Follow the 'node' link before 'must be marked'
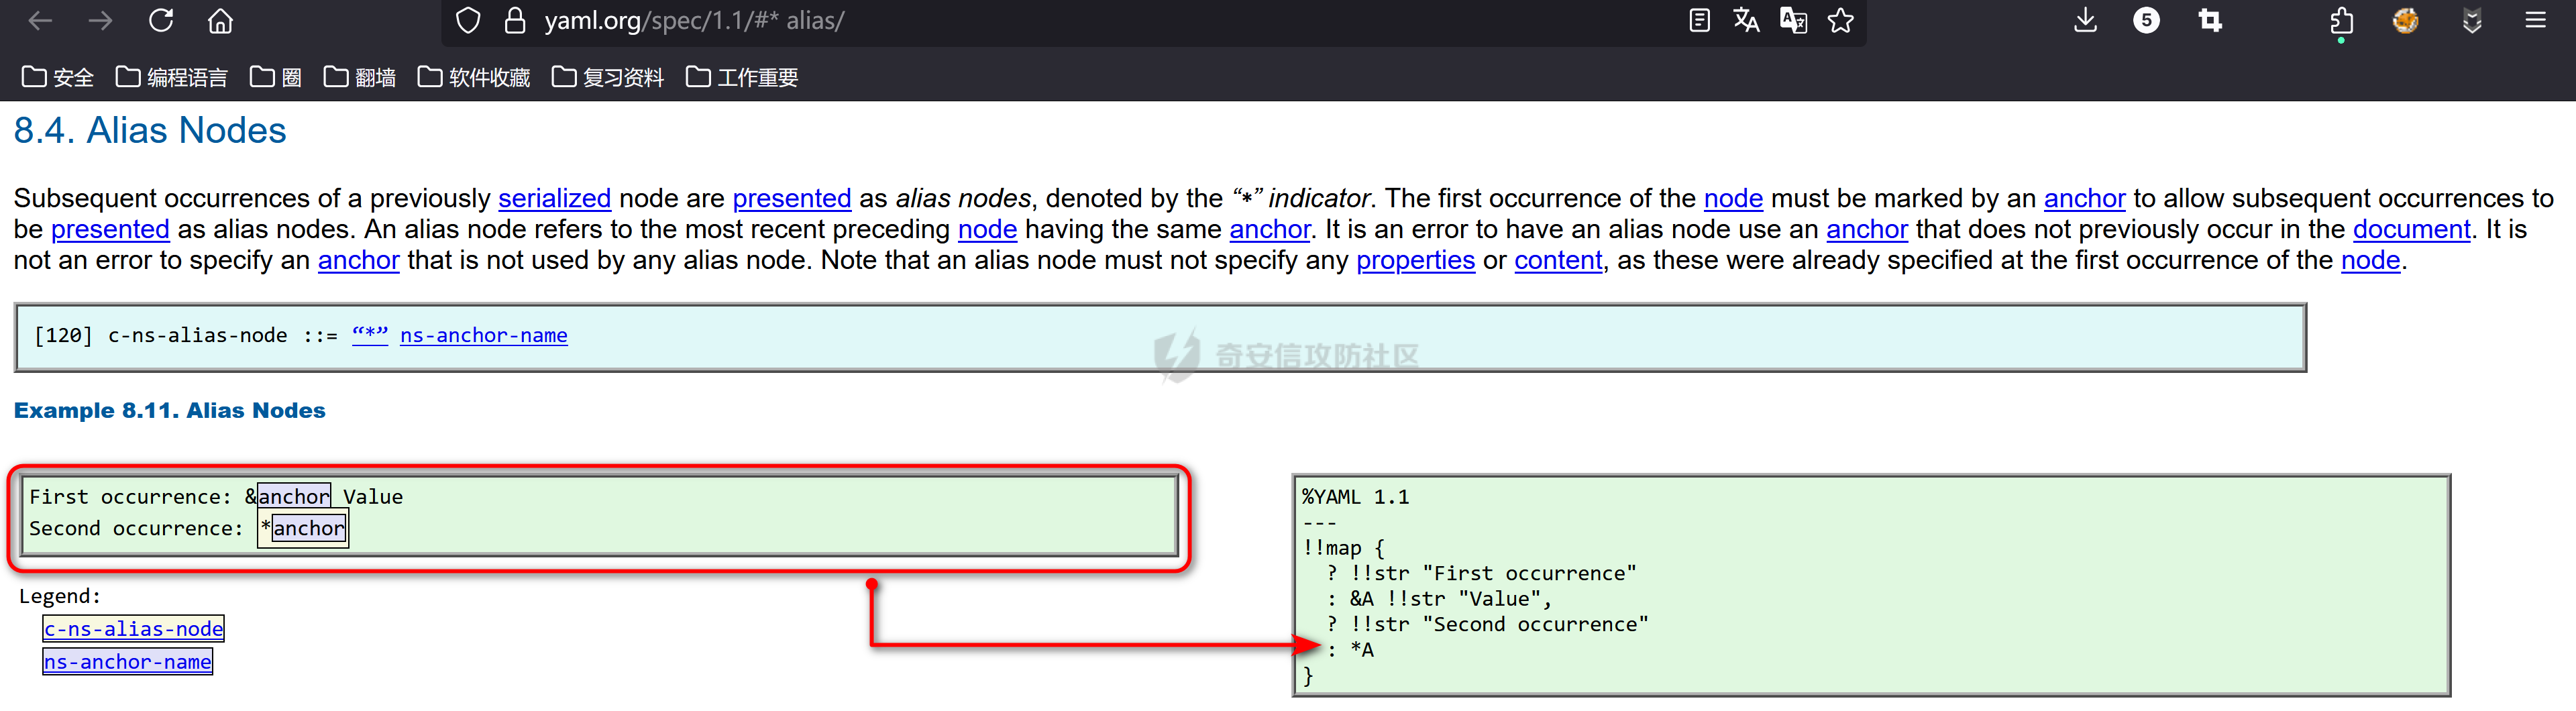The image size is (2576, 711). pos(1733,198)
